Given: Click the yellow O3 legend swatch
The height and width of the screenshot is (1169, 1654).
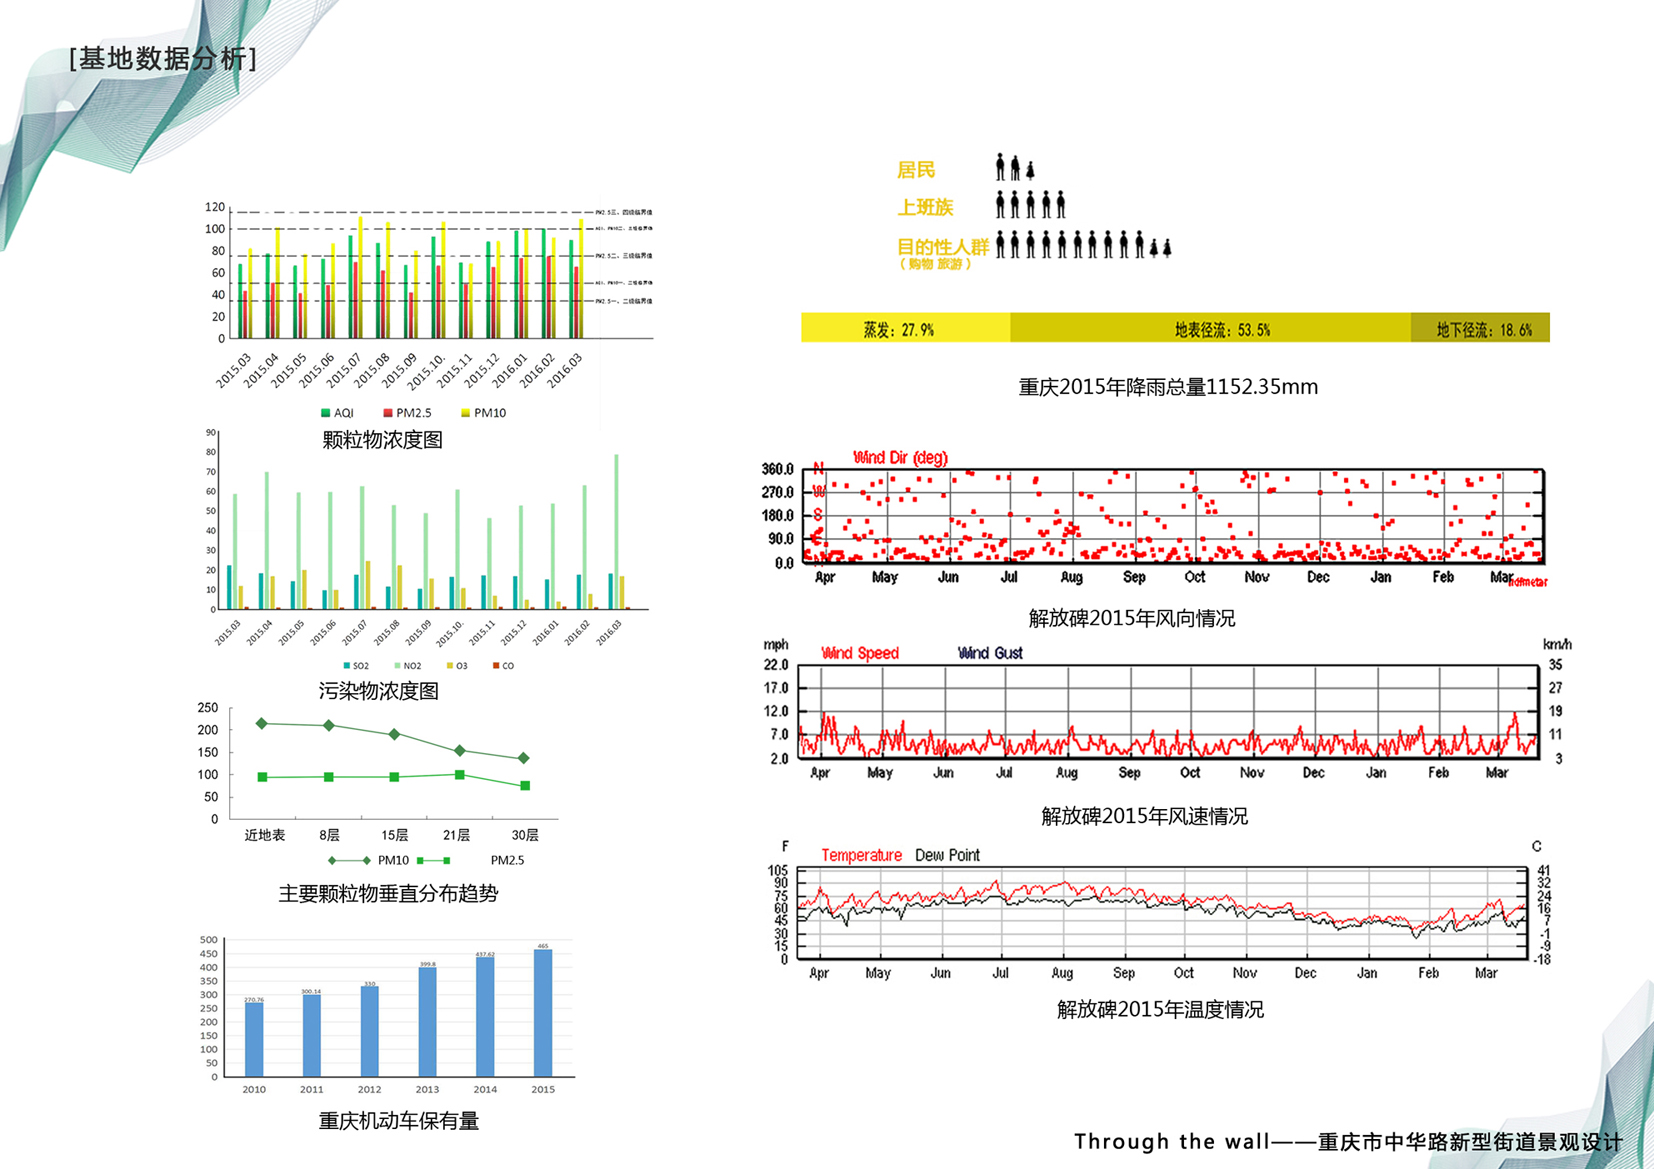Looking at the screenshot, I should (450, 666).
